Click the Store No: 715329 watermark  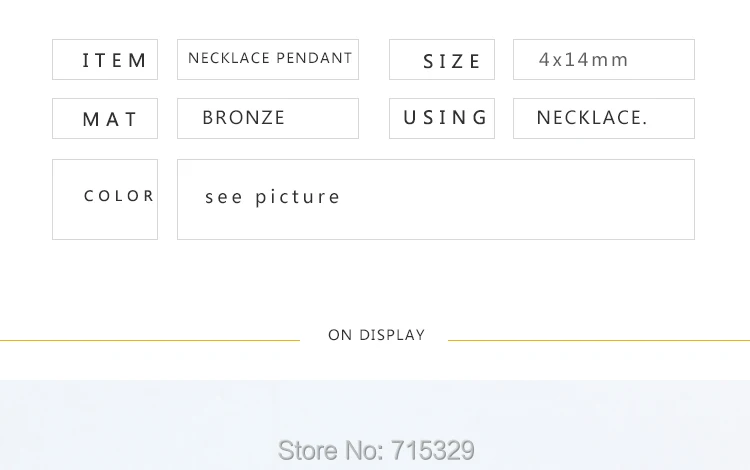click(x=376, y=450)
